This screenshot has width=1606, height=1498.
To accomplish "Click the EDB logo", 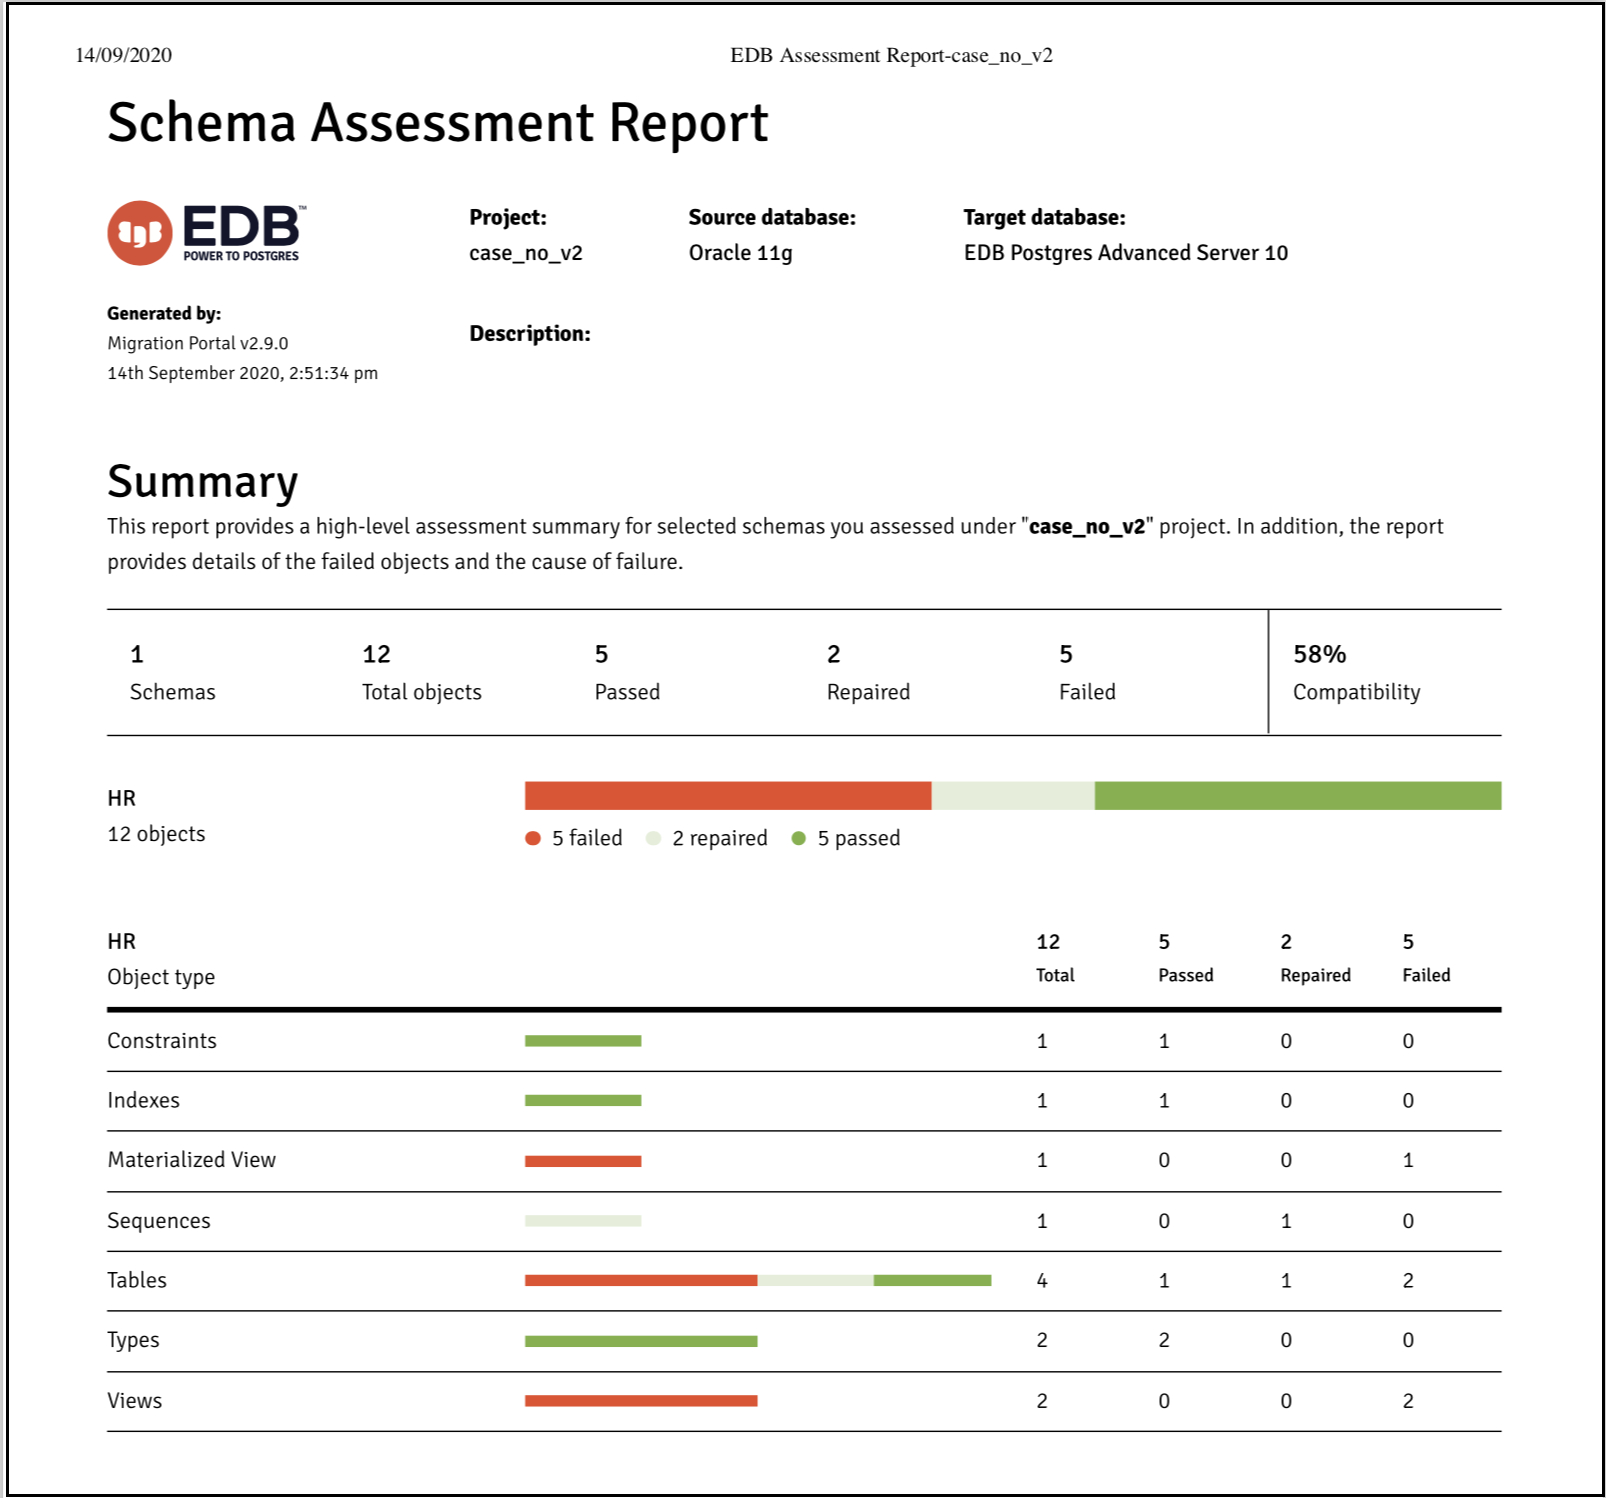I will 207,233.
